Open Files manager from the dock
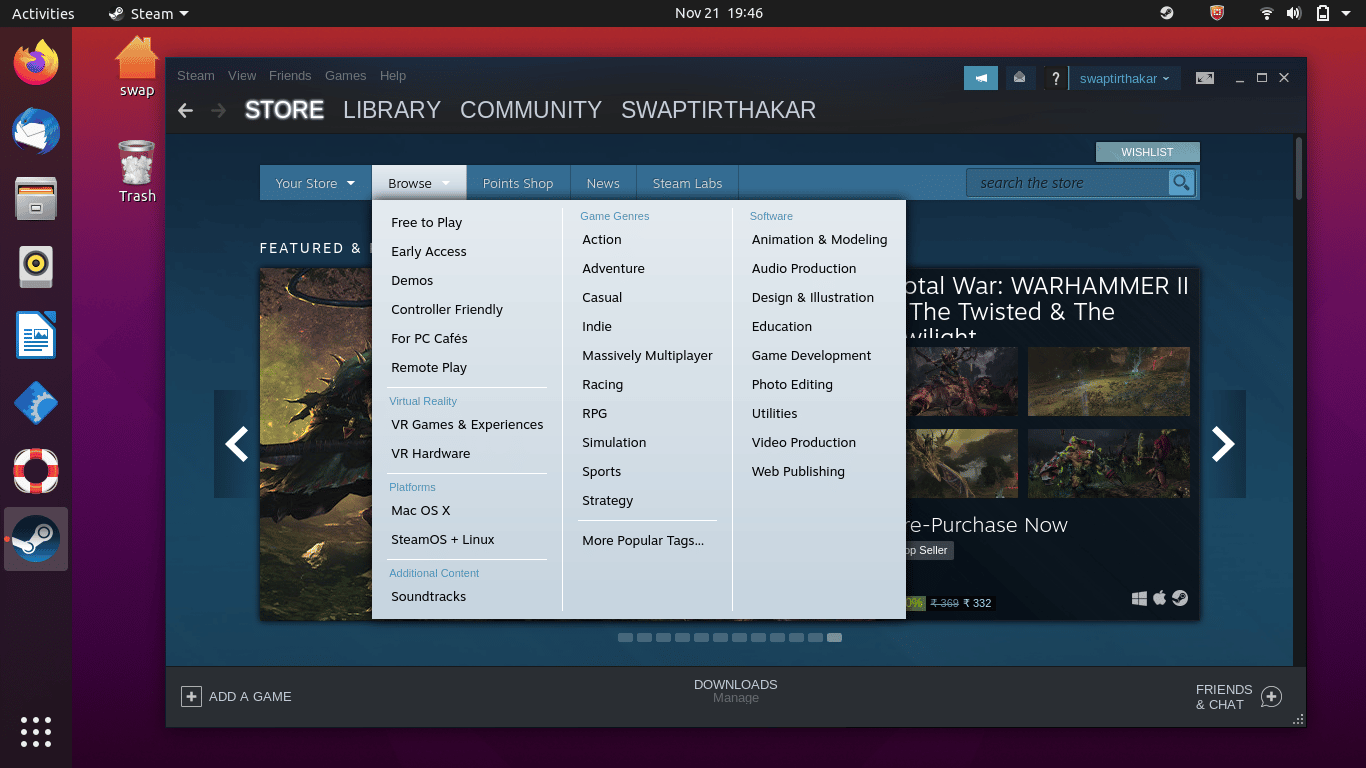The image size is (1366, 768). point(36,199)
